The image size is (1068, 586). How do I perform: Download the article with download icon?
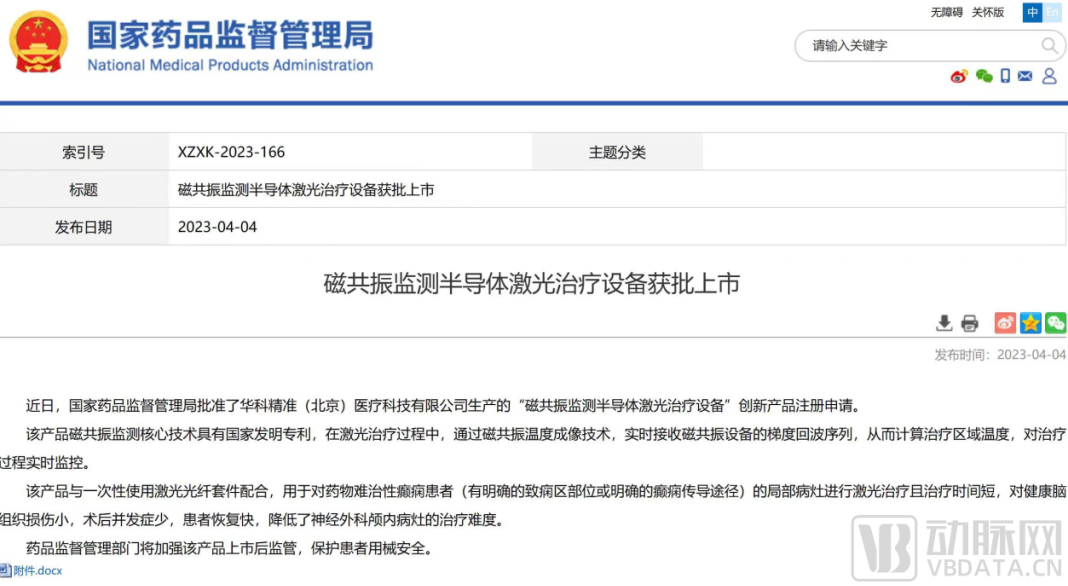pos(944,323)
